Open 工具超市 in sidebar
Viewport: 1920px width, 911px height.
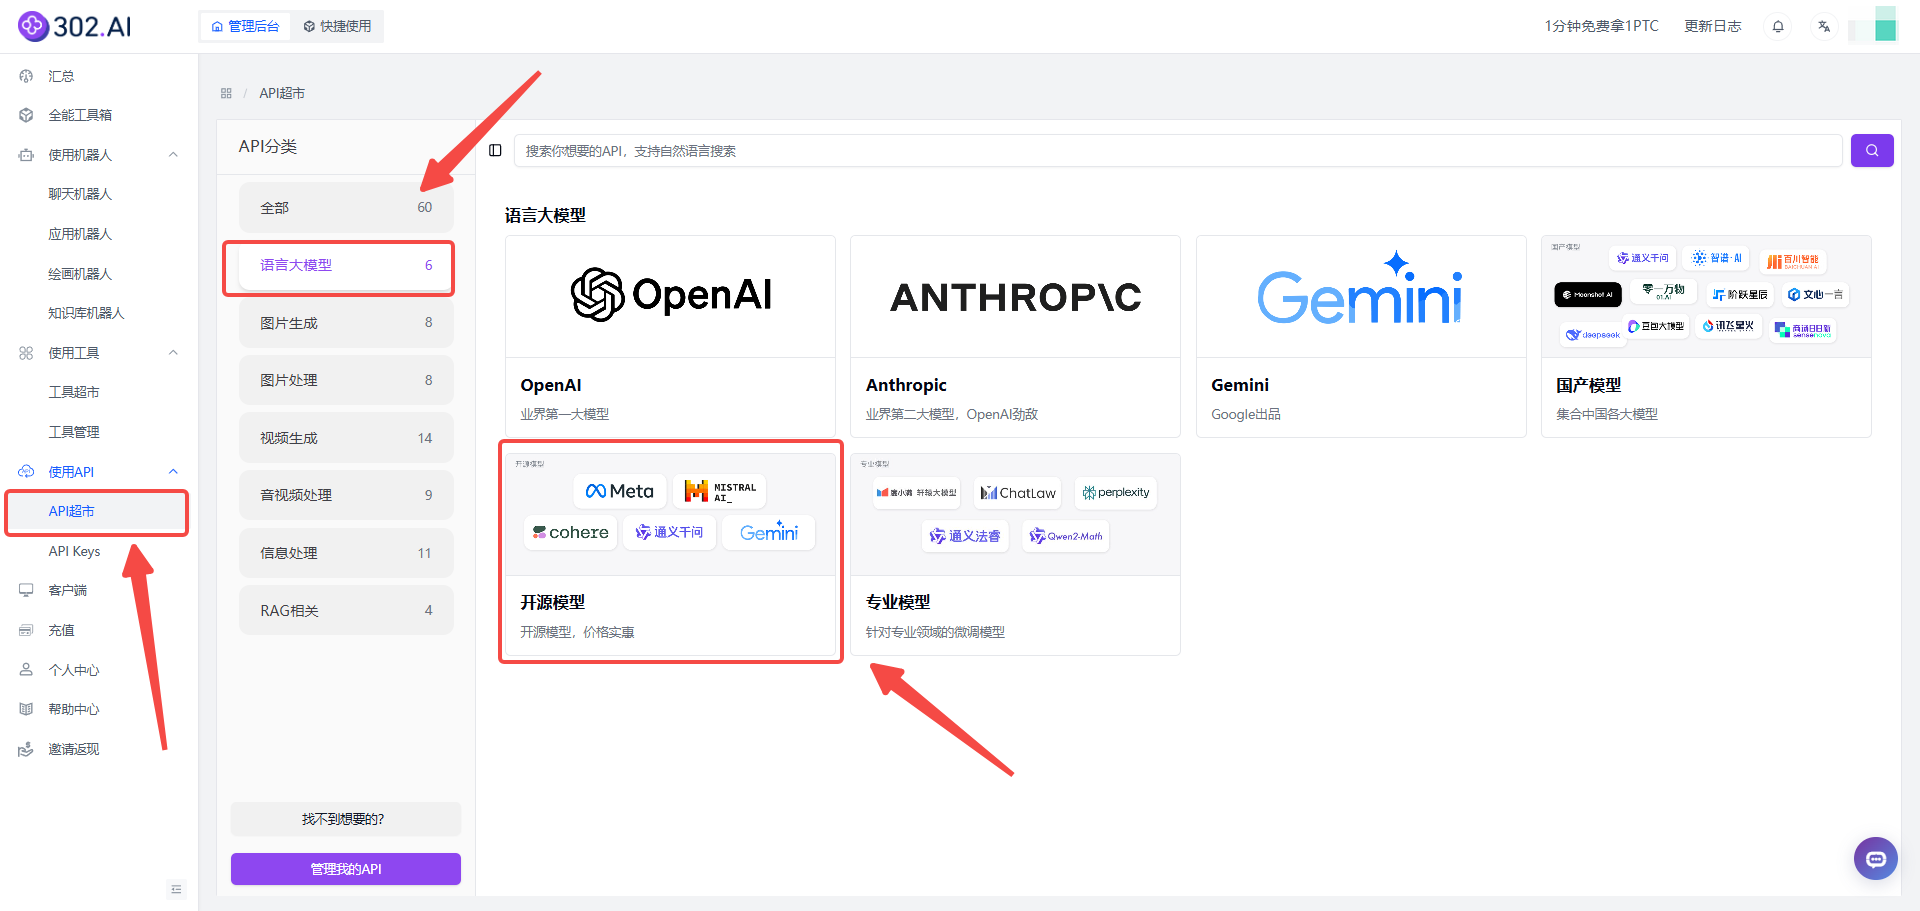pyautogui.click(x=74, y=392)
